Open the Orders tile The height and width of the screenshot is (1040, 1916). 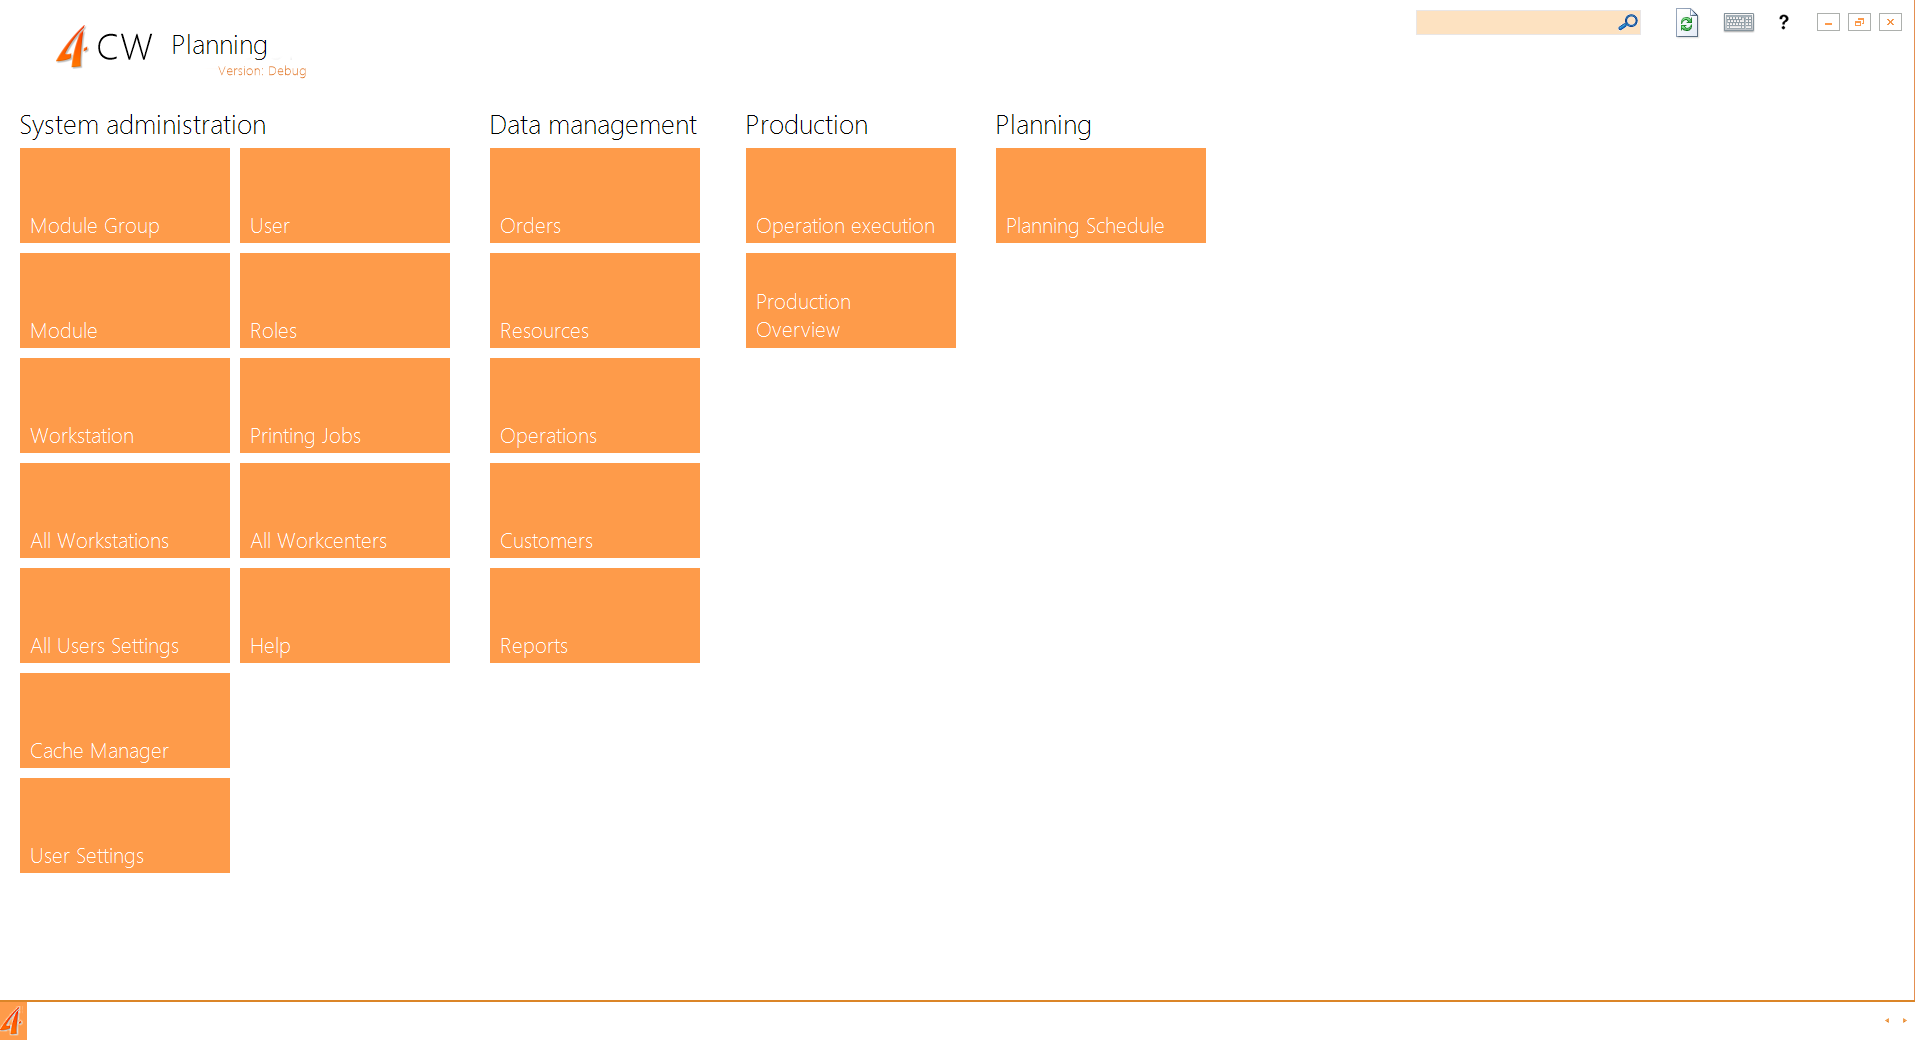[x=595, y=196]
